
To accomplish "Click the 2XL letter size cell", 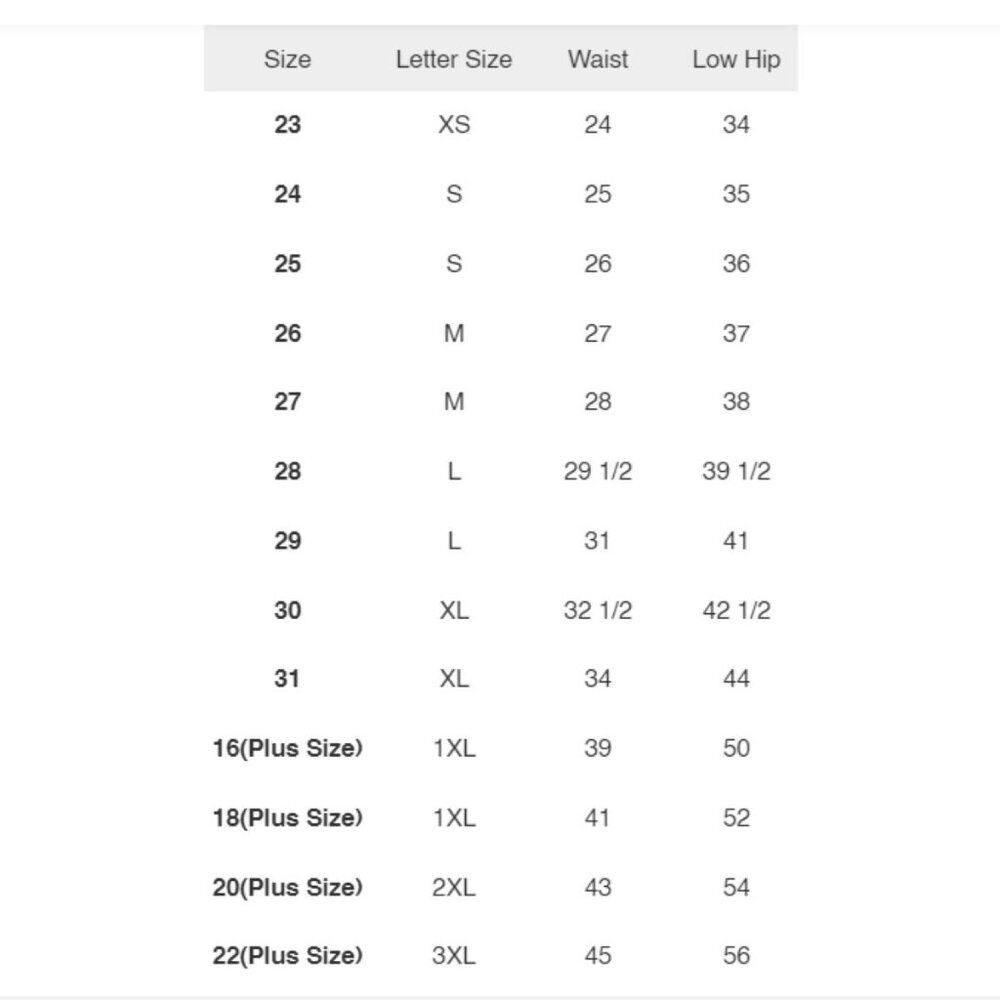I will [453, 887].
